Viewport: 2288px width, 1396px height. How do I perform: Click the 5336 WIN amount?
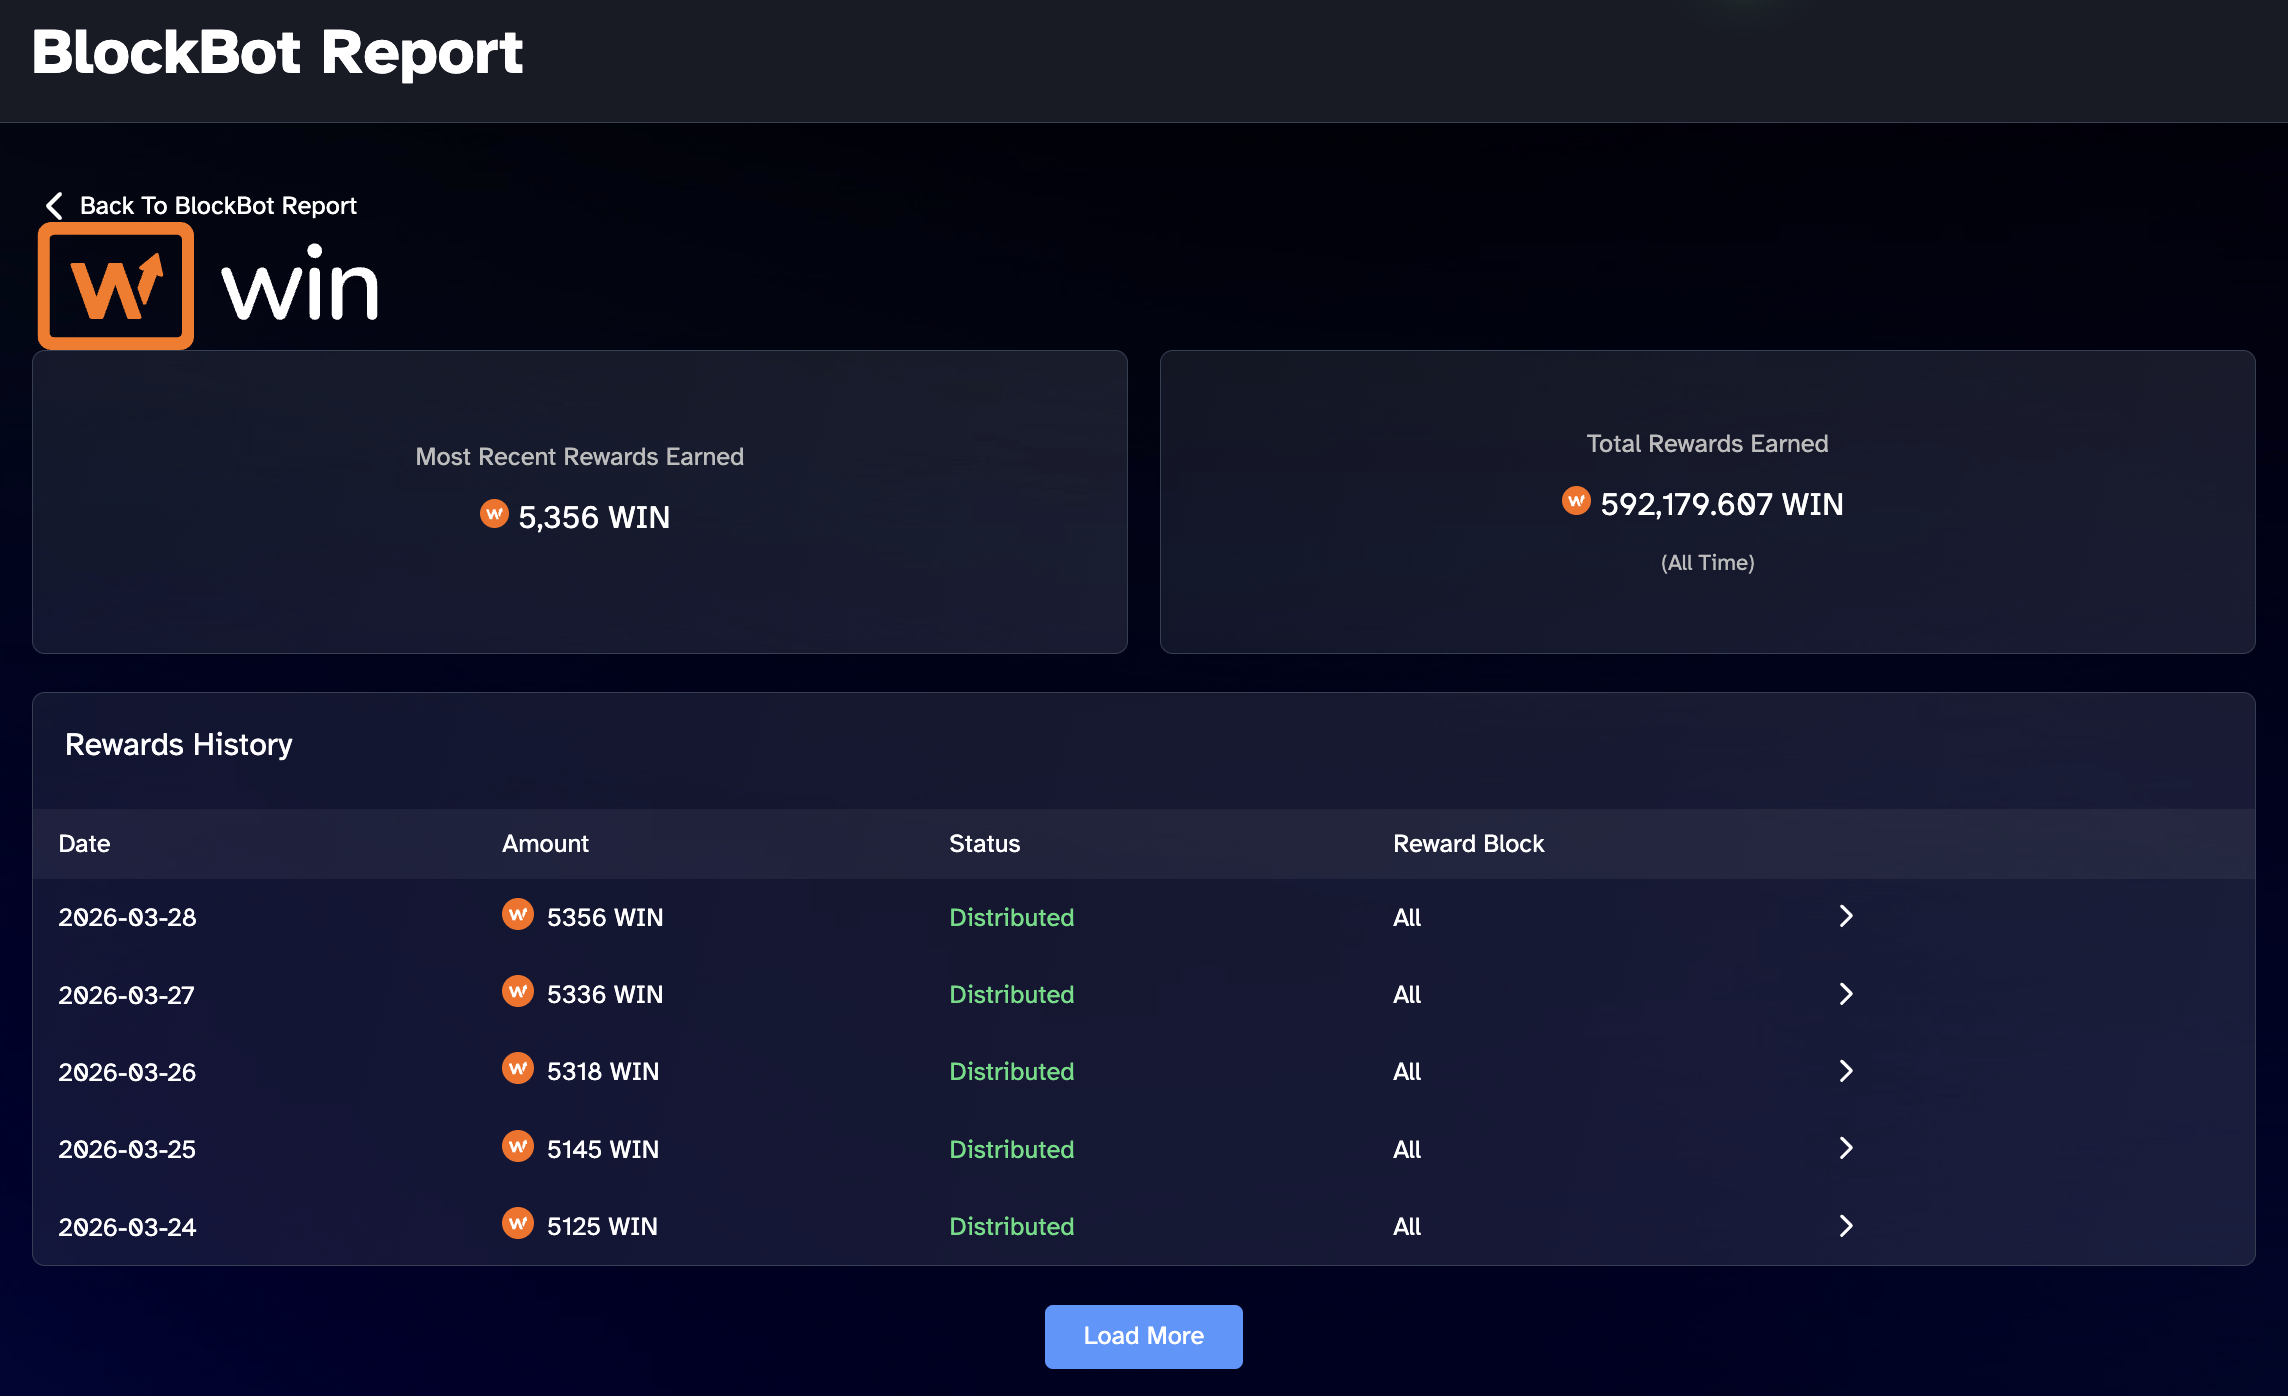point(605,994)
